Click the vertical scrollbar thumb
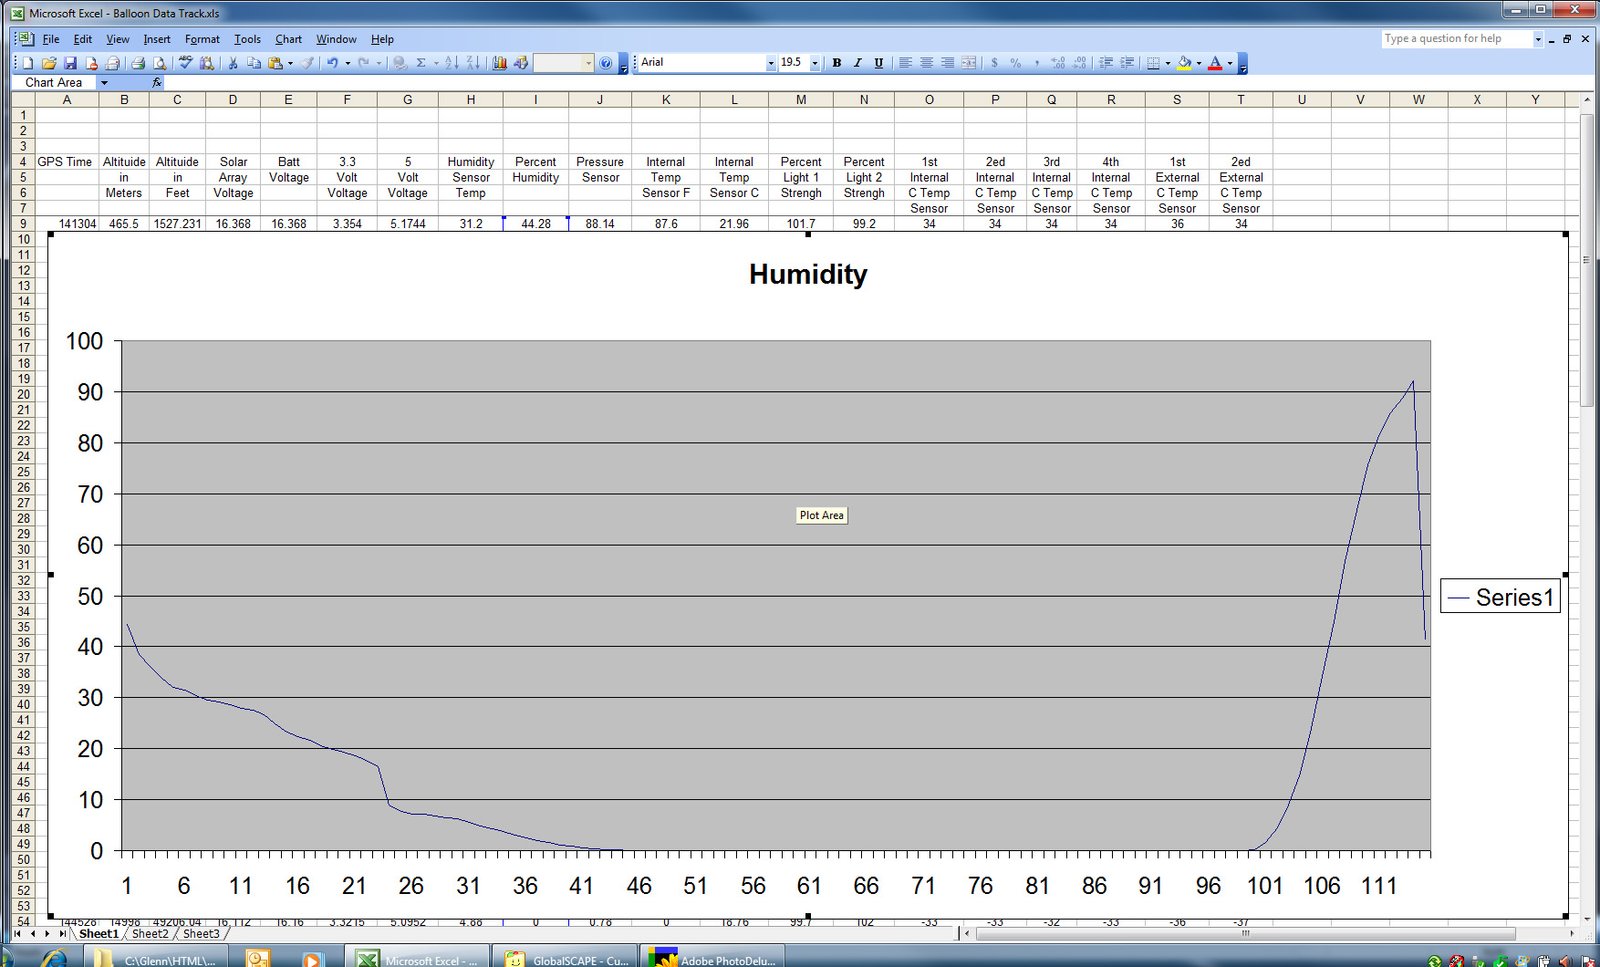Viewport: 1600px width, 967px height. pyautogui.click(x=1587, y=260)
